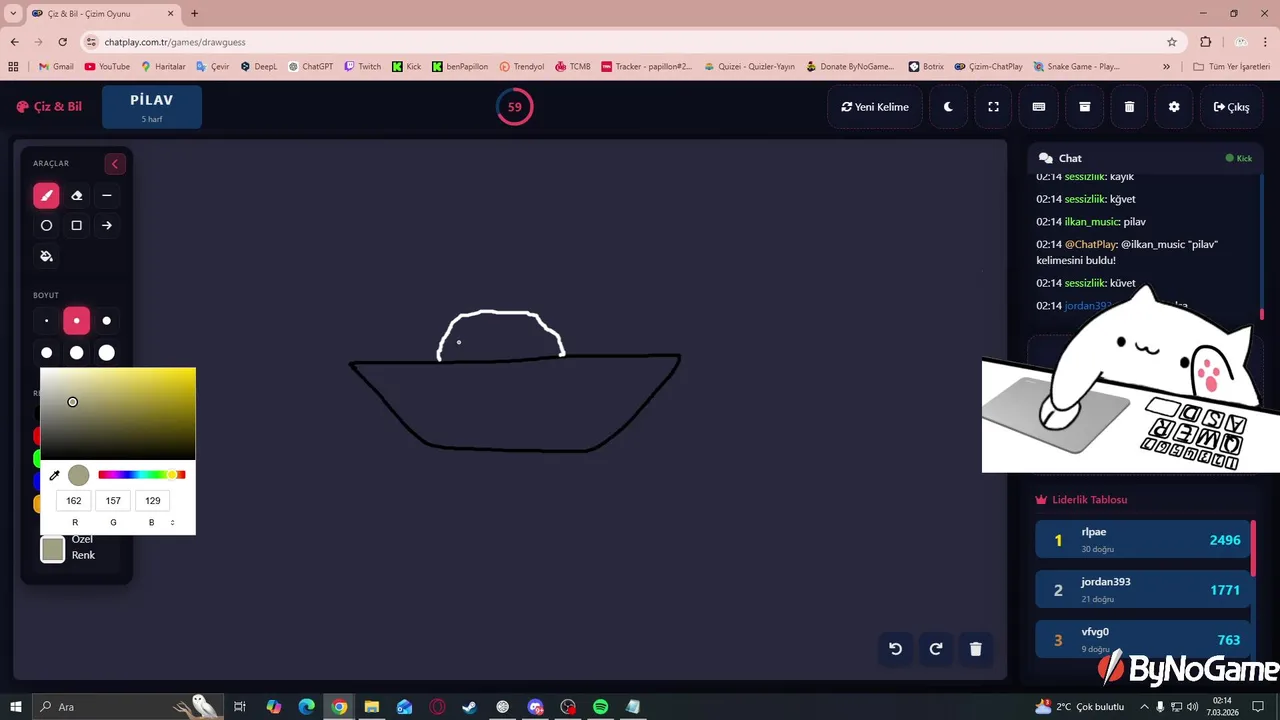Open the Twitch bookmark
Viewport: 1280px width, 720px height.
(x=363, y=67)
